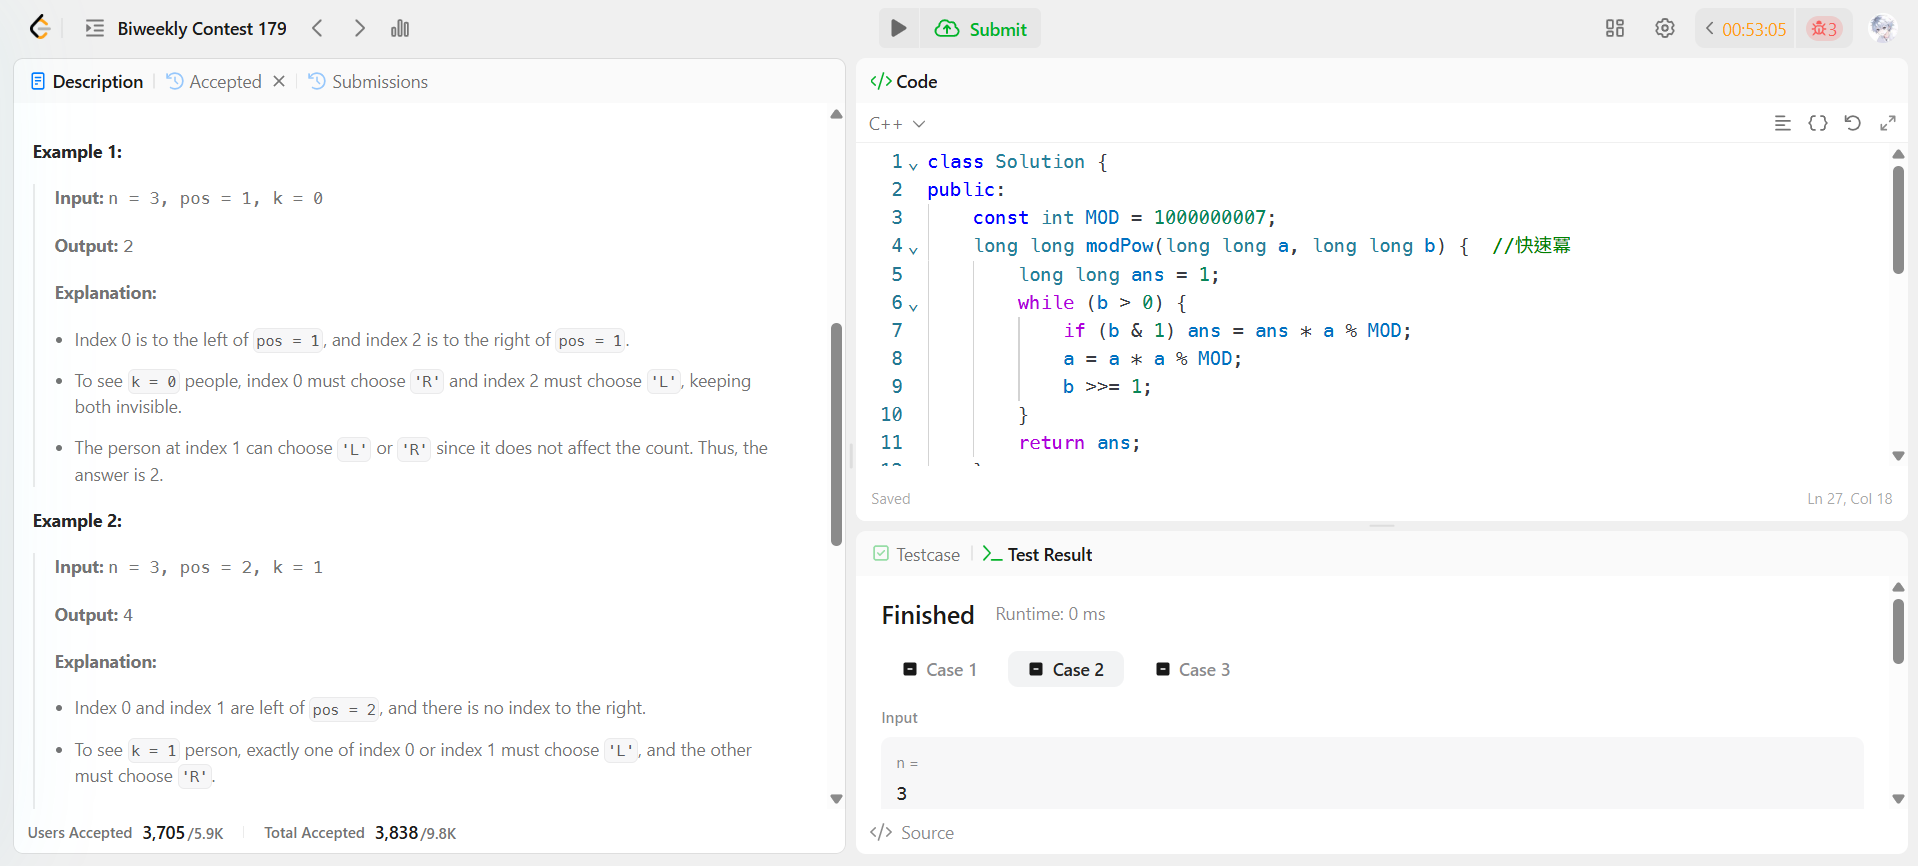Open the user avatar menu

[1882, 28]
